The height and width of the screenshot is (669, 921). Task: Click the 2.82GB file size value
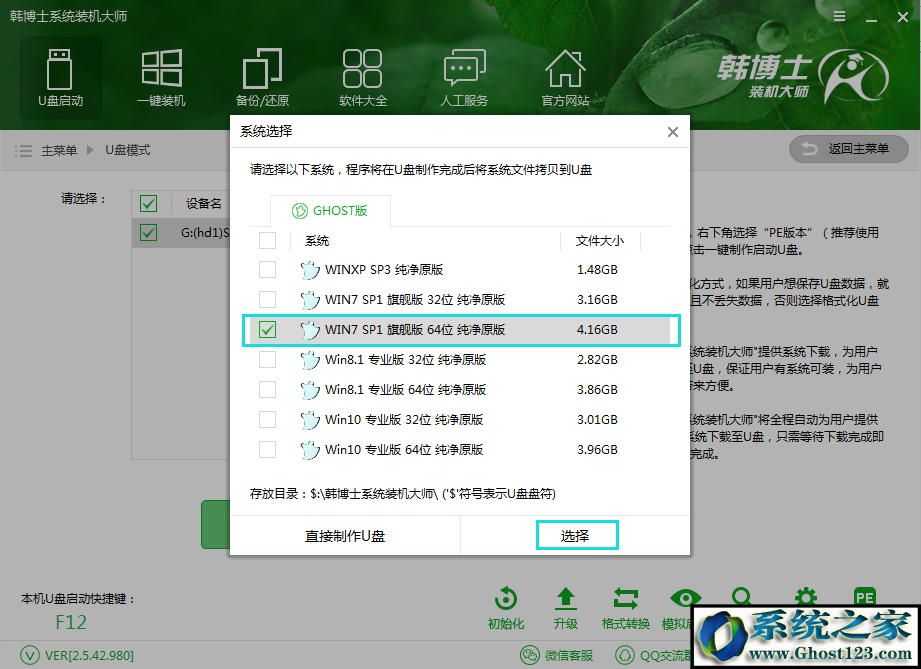click(x=597, y=359)
